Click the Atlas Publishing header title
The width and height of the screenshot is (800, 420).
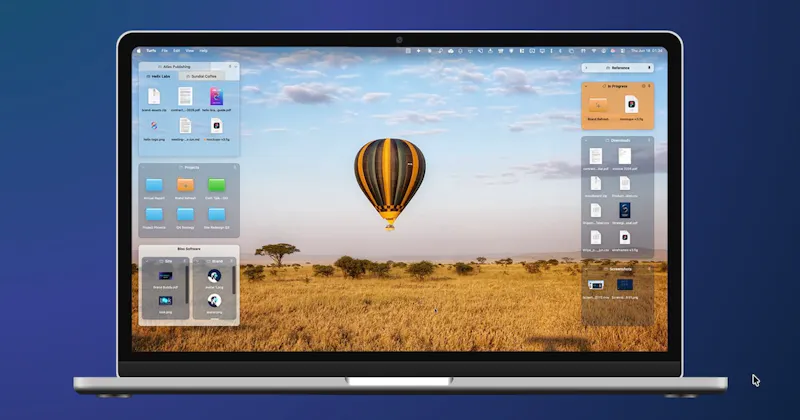tap(178, 67)
